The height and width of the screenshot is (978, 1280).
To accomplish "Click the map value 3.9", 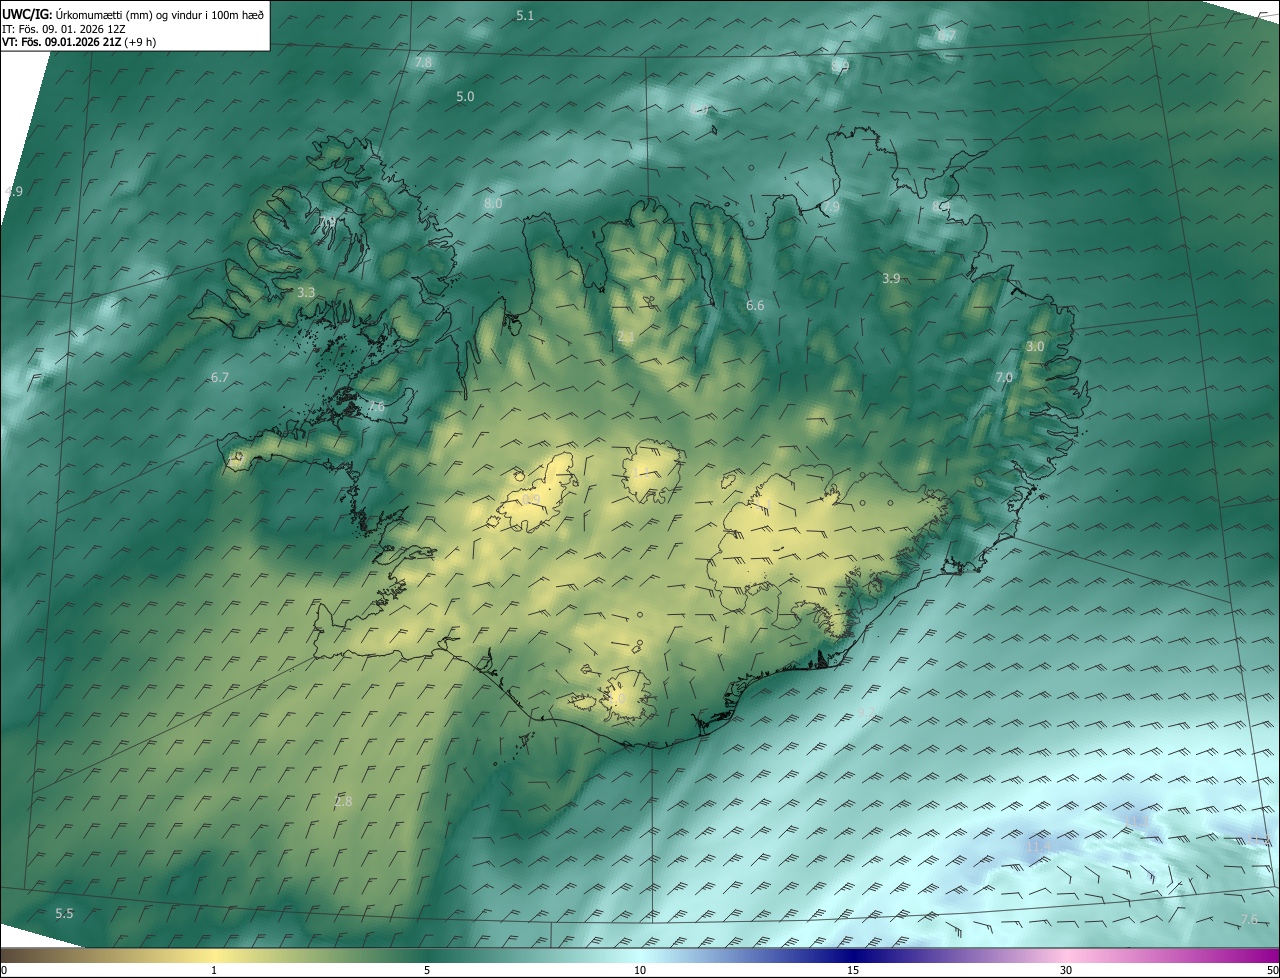I will [891, 278].
